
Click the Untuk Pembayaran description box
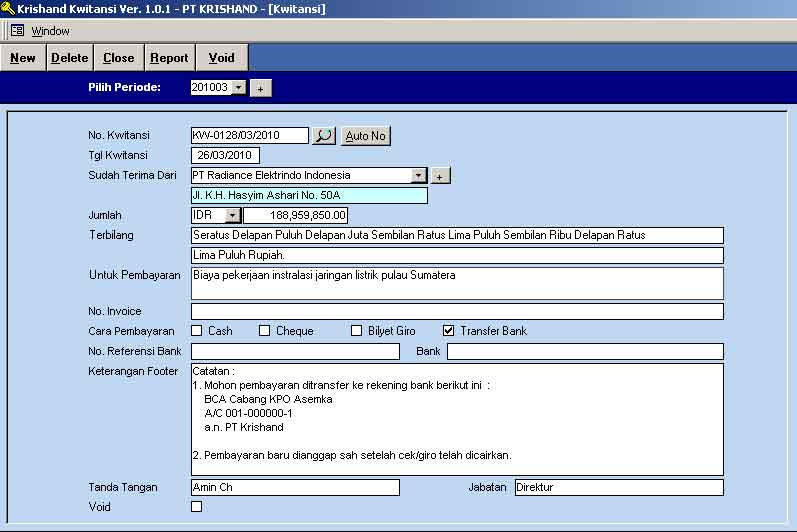coord(457,284)
